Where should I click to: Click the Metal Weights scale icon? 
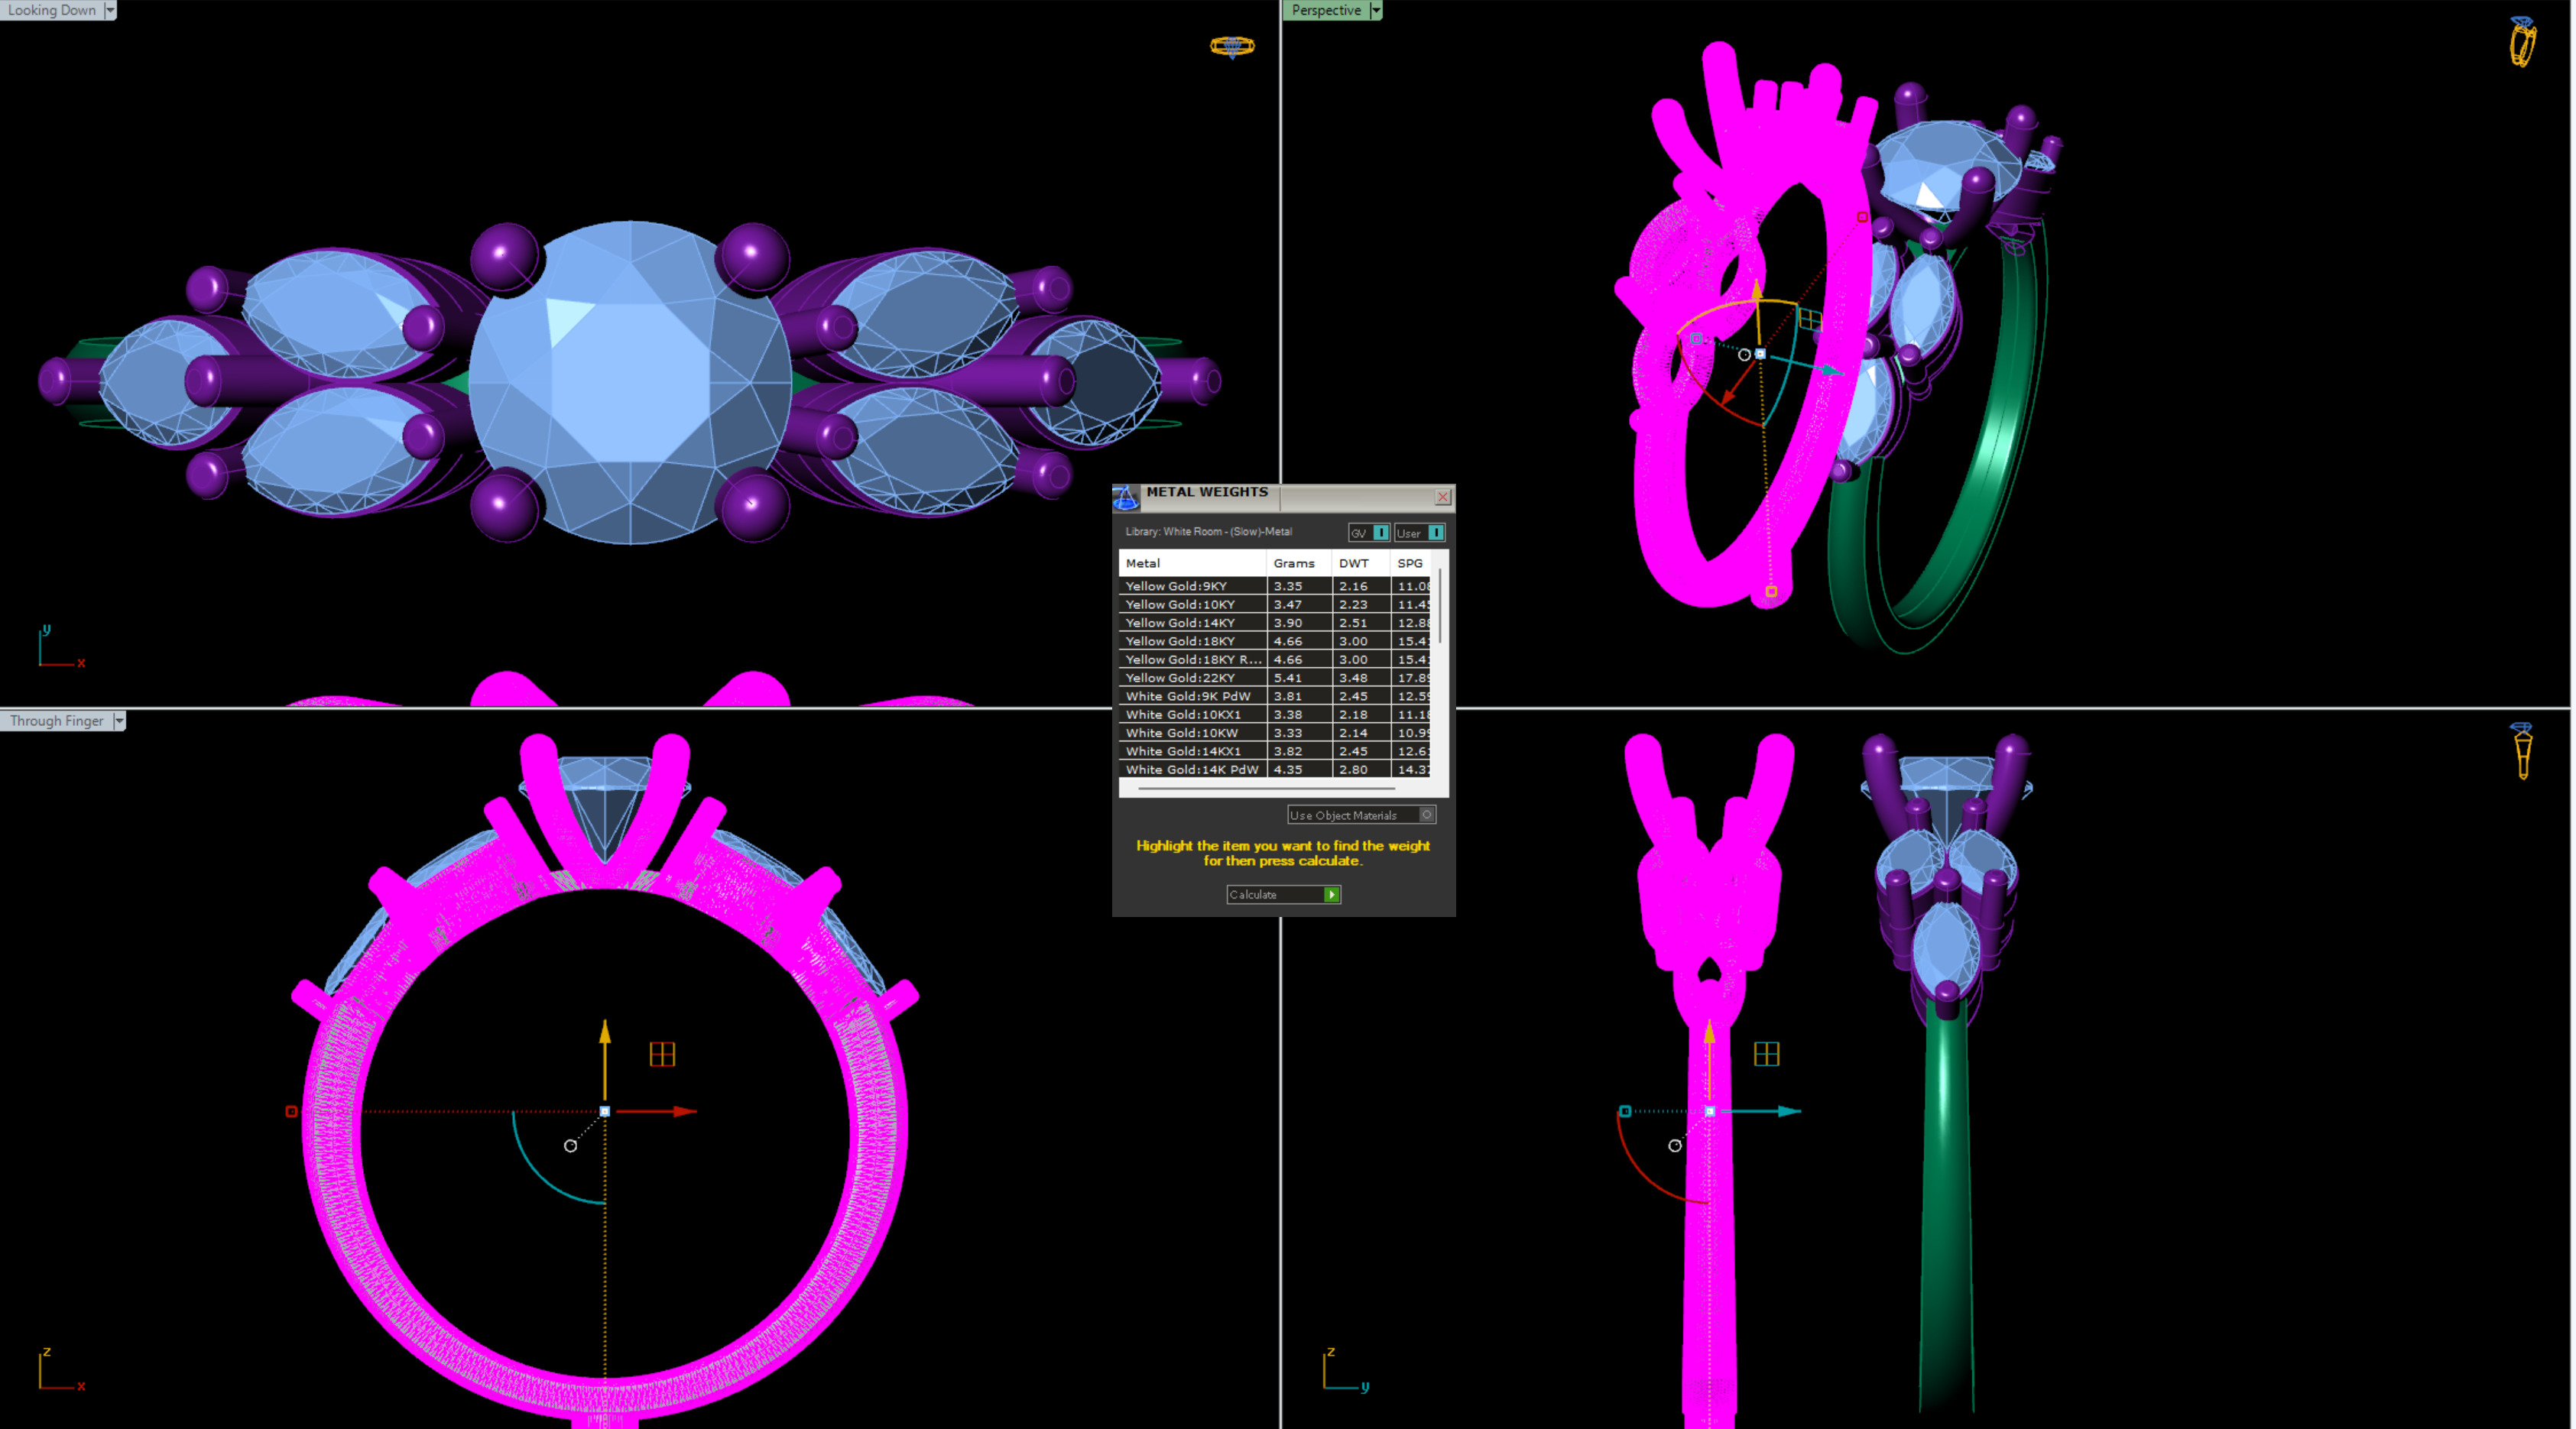point(1126,497)
